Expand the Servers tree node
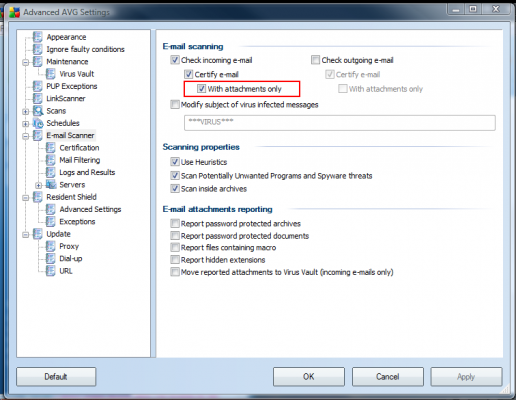 coord(39,185)
